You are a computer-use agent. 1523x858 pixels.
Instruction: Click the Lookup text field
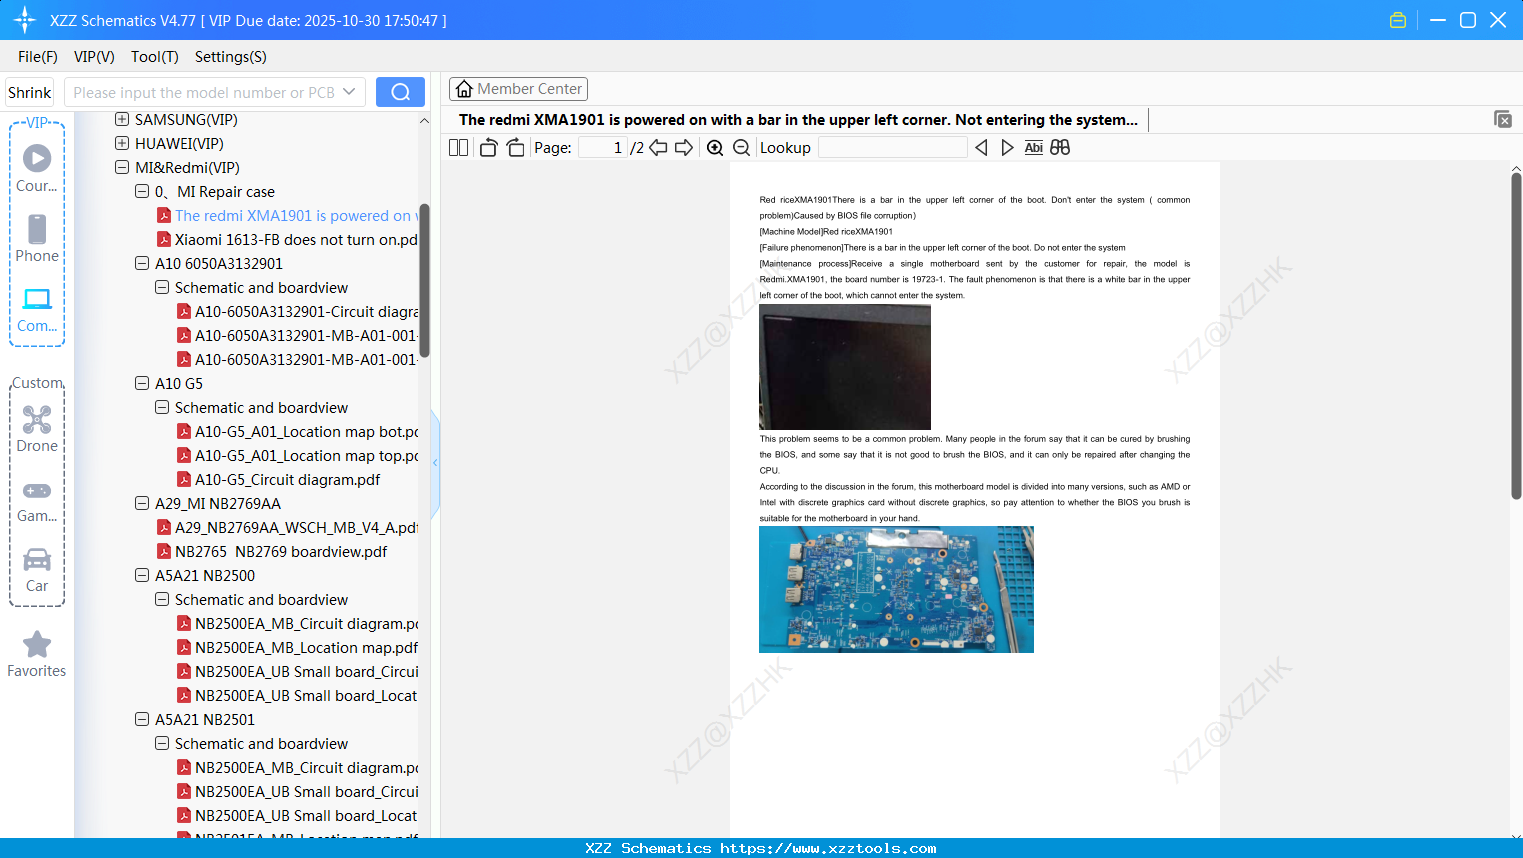tap(893, 148)
